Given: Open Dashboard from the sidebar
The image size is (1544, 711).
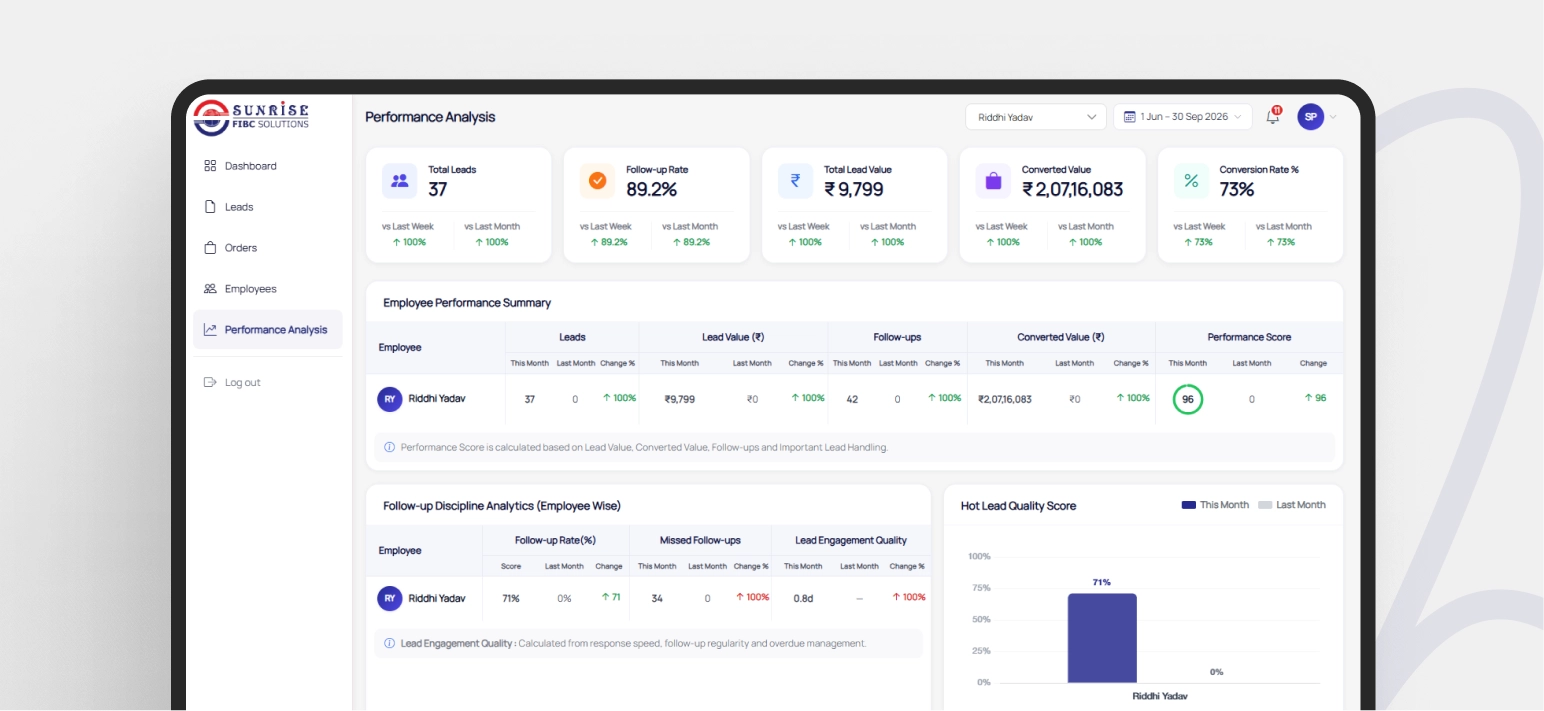Looking at the screenshot, I should [x=268, y=166].
